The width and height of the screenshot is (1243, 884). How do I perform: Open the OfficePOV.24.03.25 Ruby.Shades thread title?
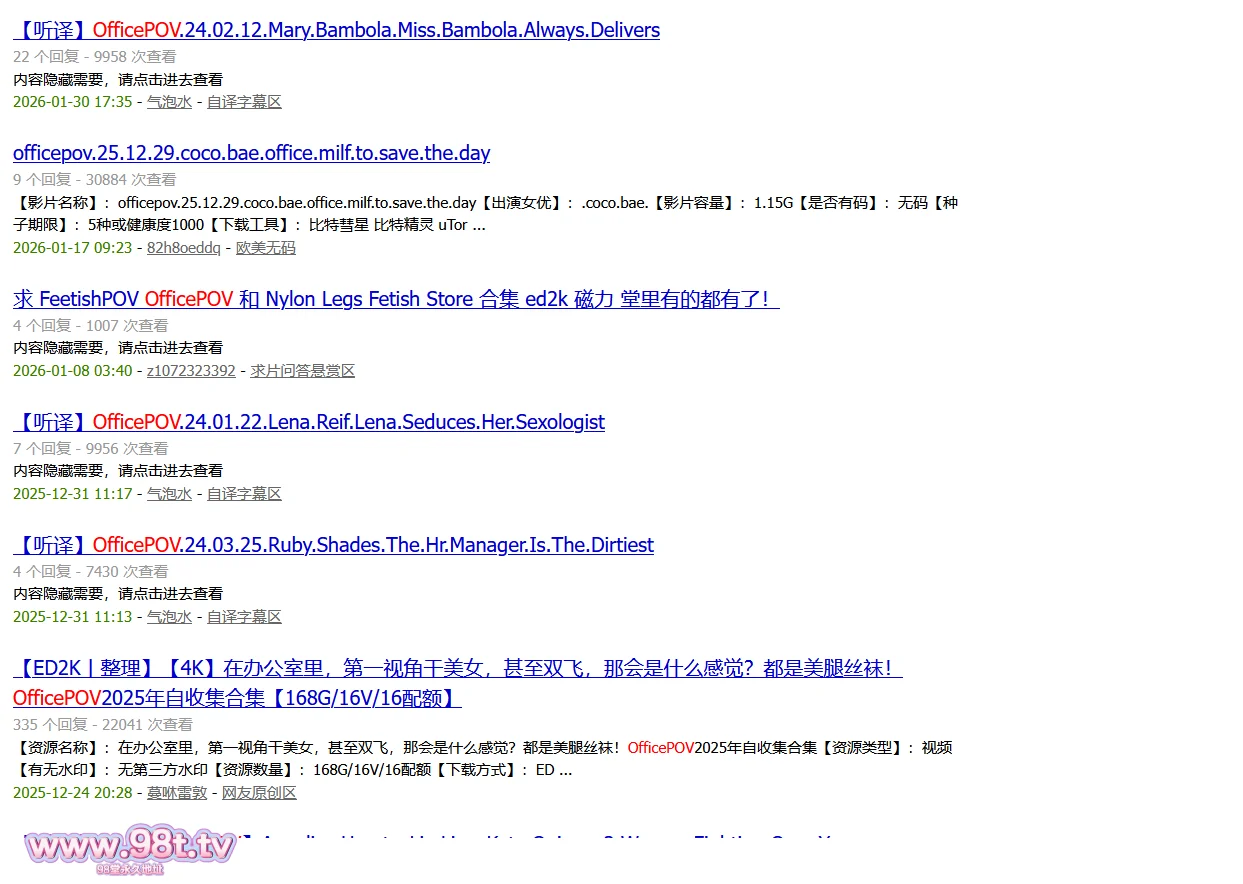333,545
